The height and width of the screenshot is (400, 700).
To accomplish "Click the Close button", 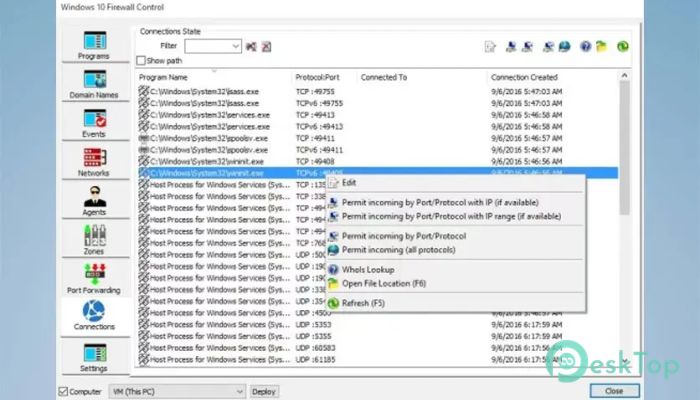I will [614, 391].
